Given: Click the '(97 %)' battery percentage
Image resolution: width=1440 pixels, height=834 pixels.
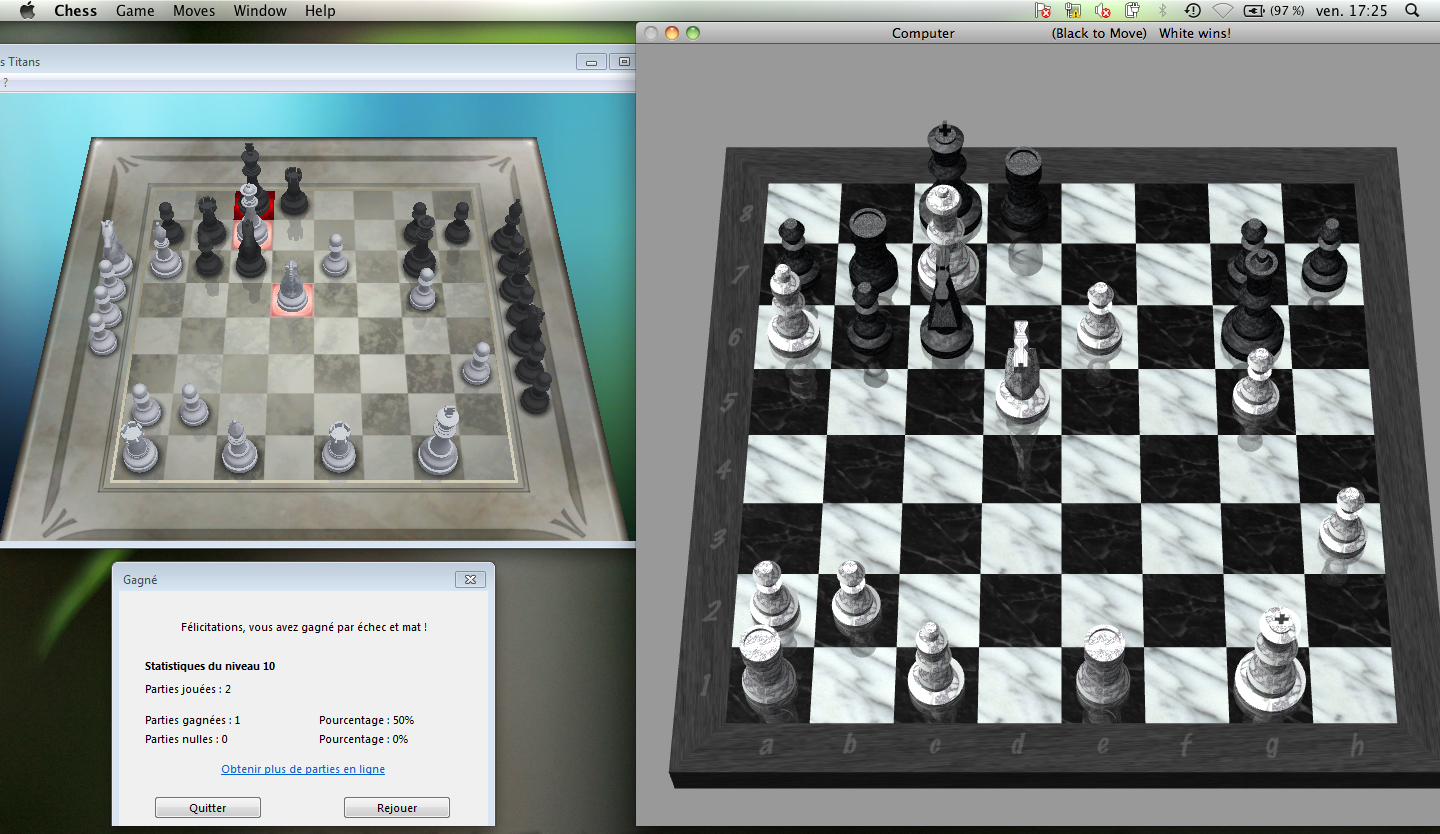Looking at the screenshot, I should 1287,11.
